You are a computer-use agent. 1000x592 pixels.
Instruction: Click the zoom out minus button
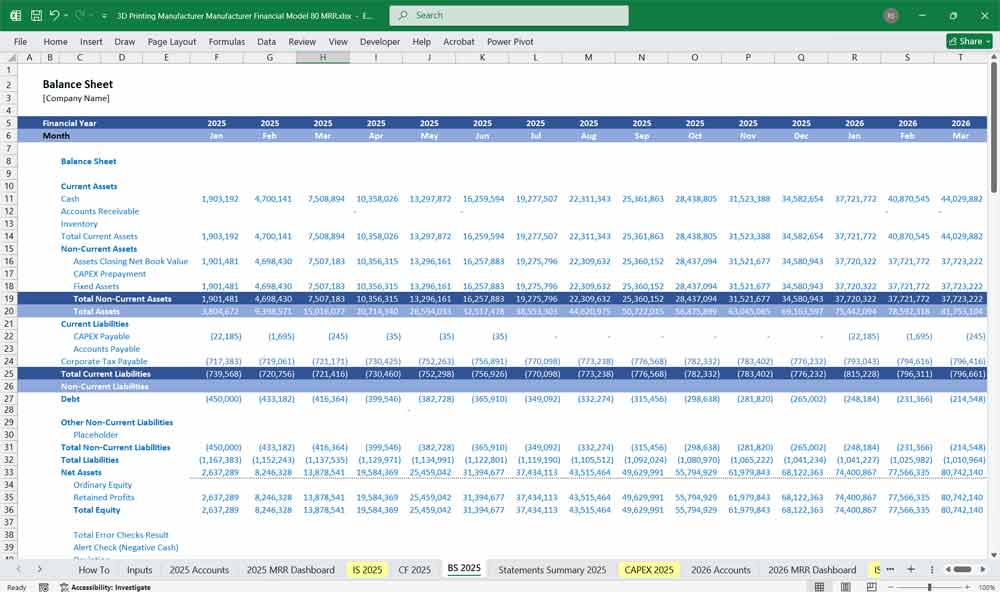click(890, 587)
